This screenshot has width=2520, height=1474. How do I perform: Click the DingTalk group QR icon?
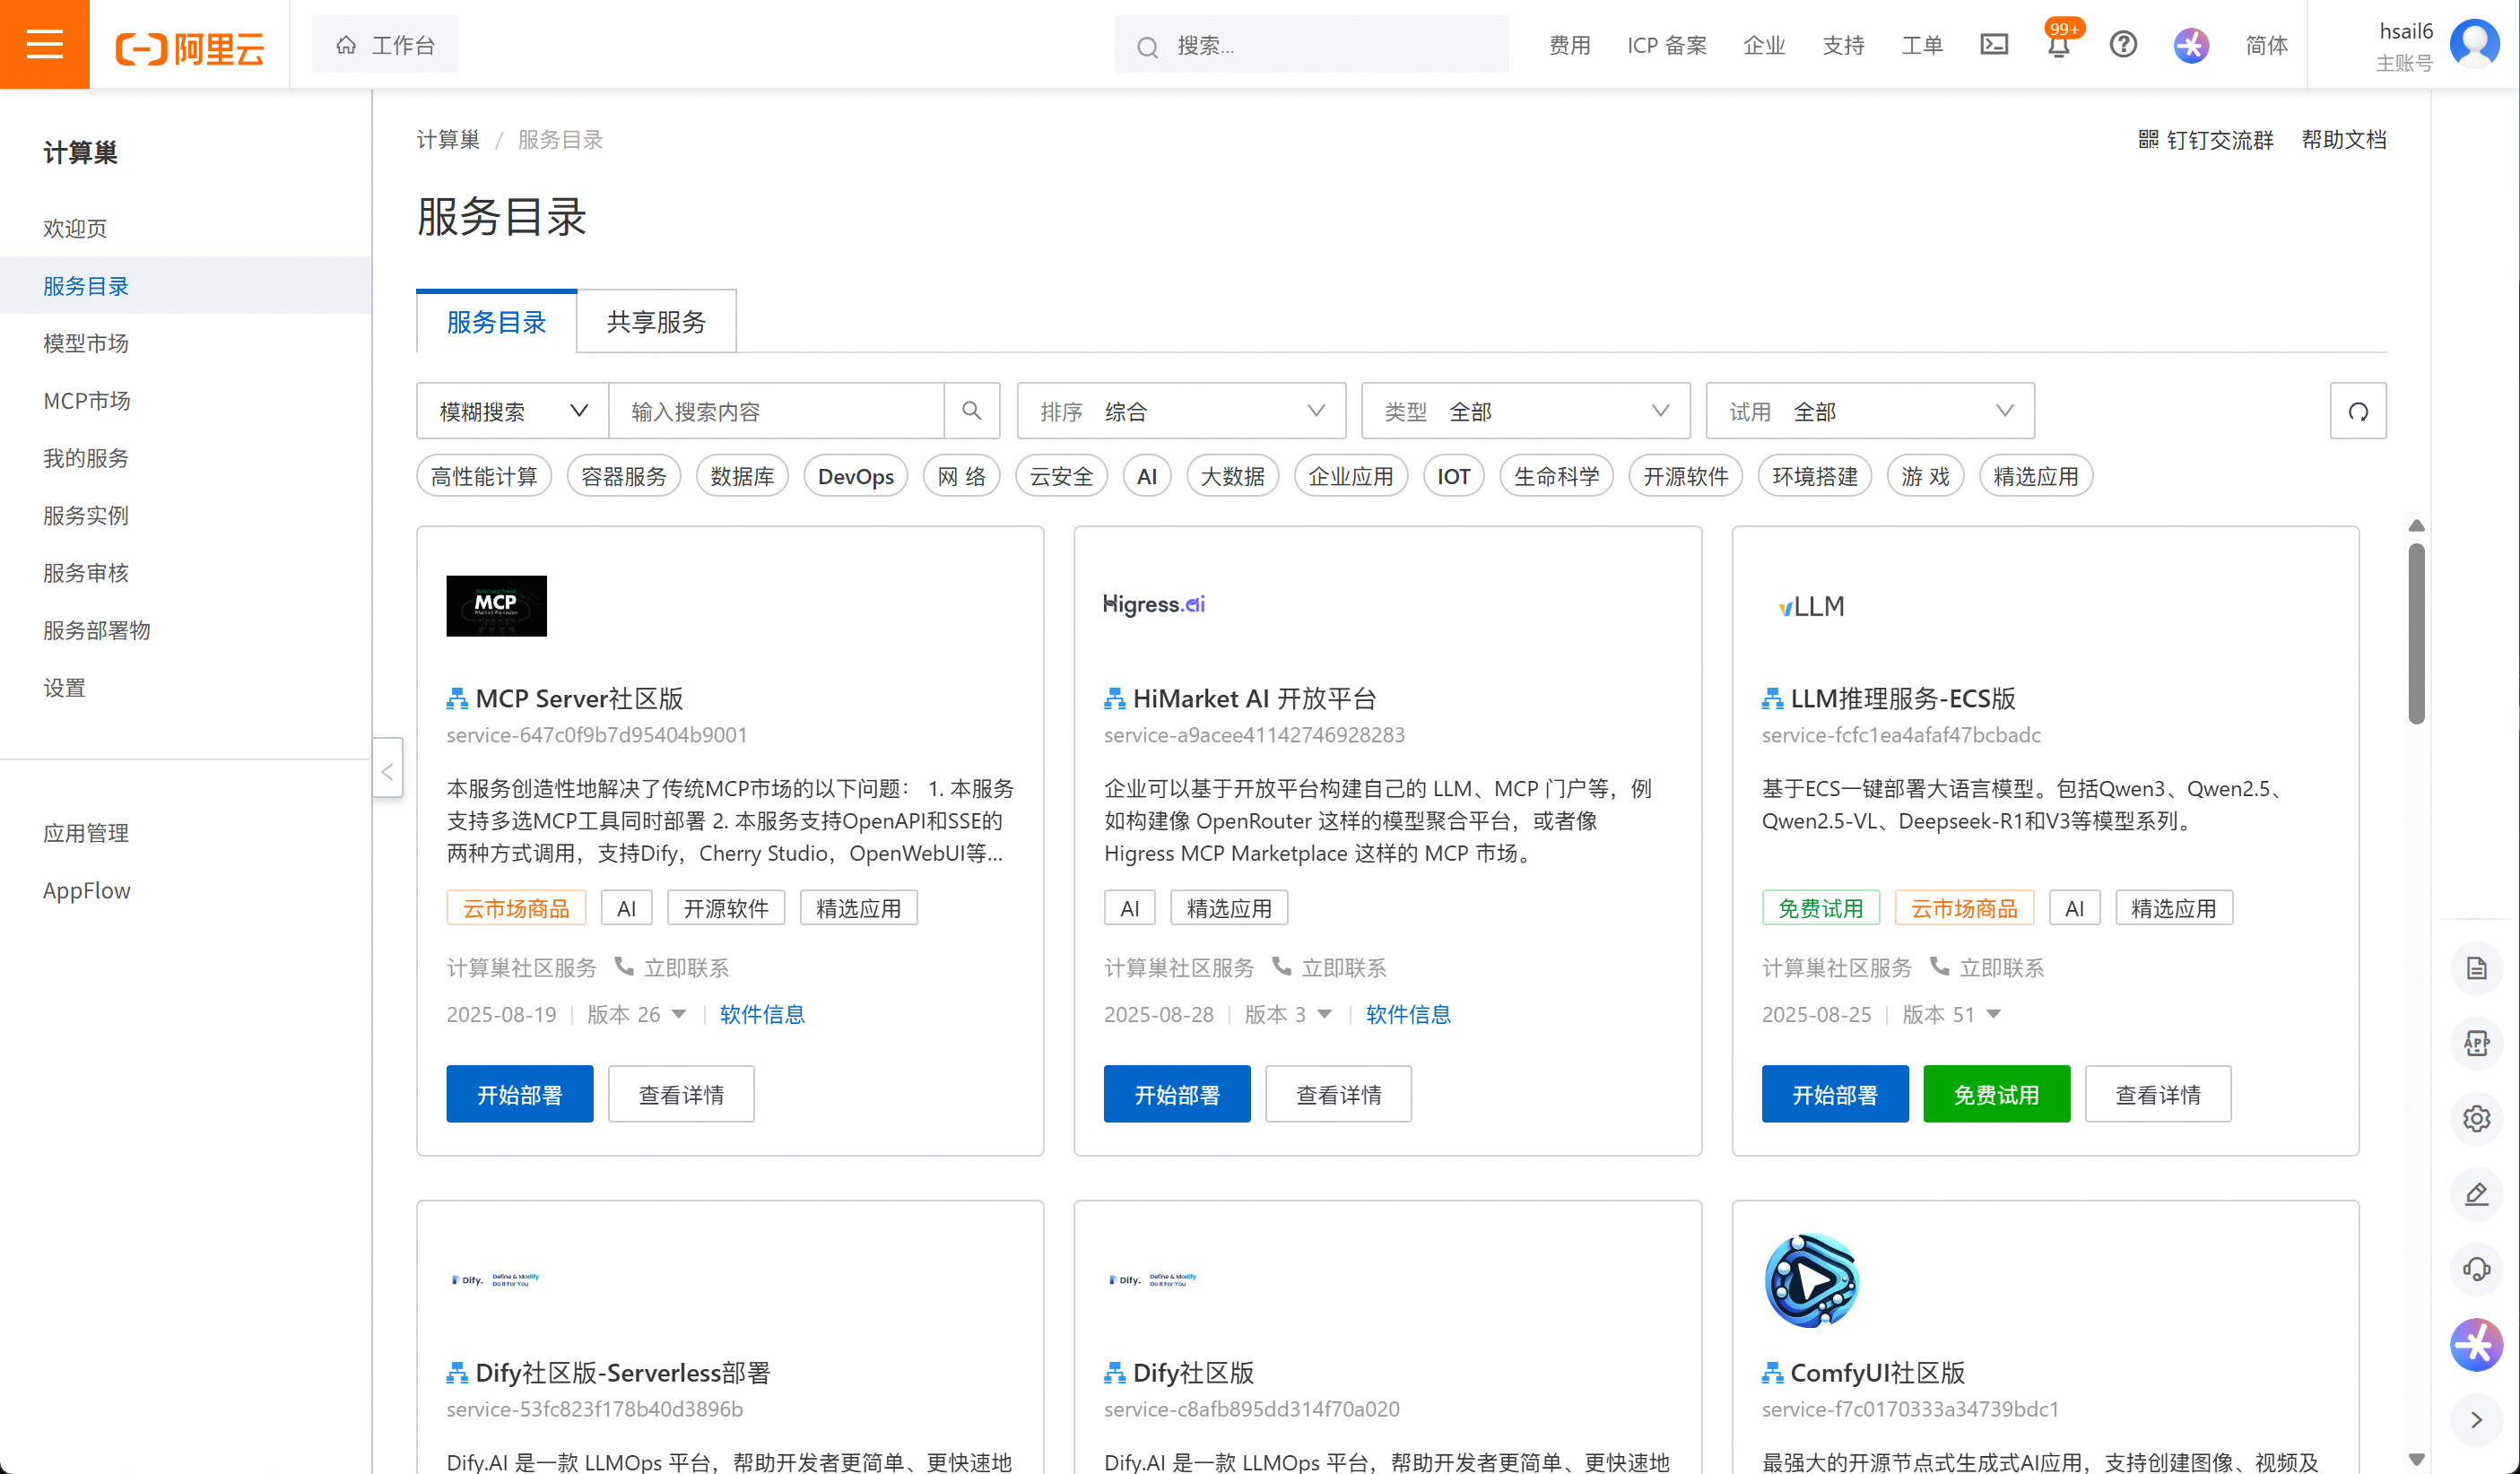pos(2148,139)
